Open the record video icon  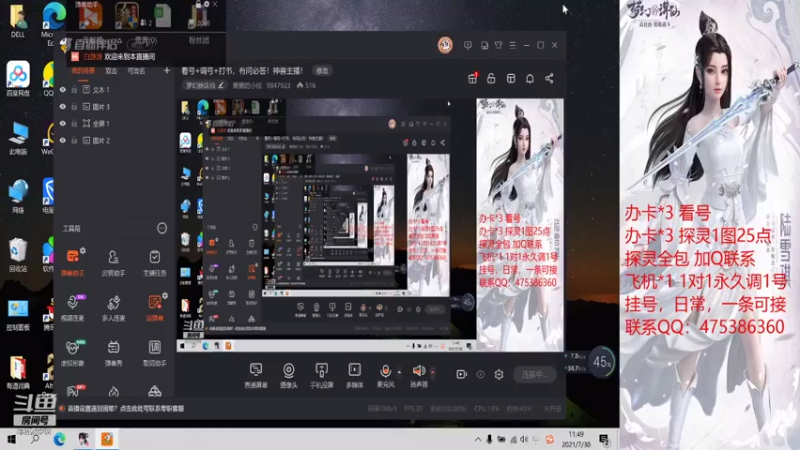coord(461,374)
